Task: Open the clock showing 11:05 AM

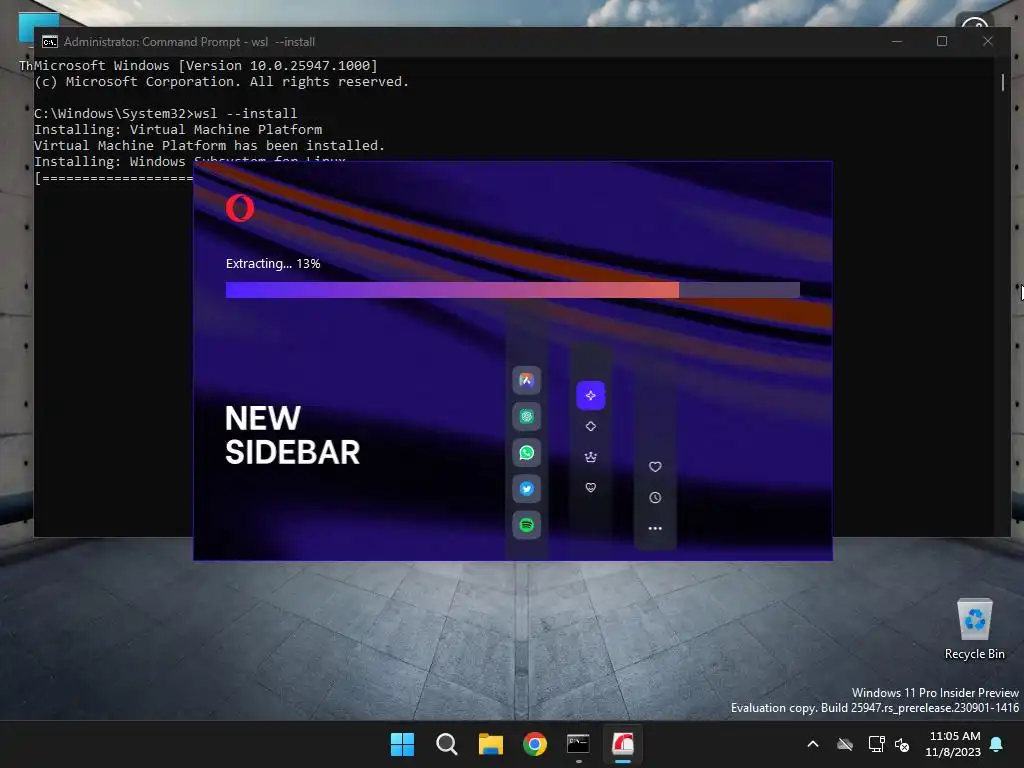Action: (953, 744)
